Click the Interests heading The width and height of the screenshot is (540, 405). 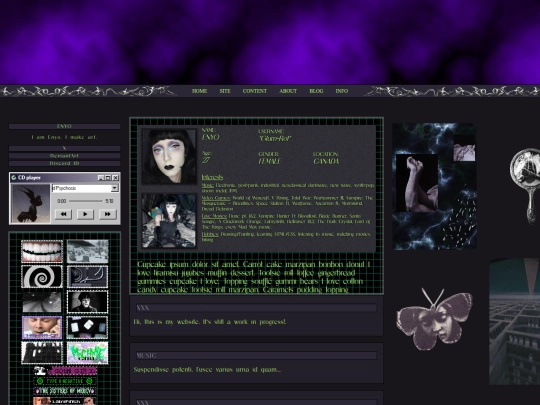click(x=212, y=177)
